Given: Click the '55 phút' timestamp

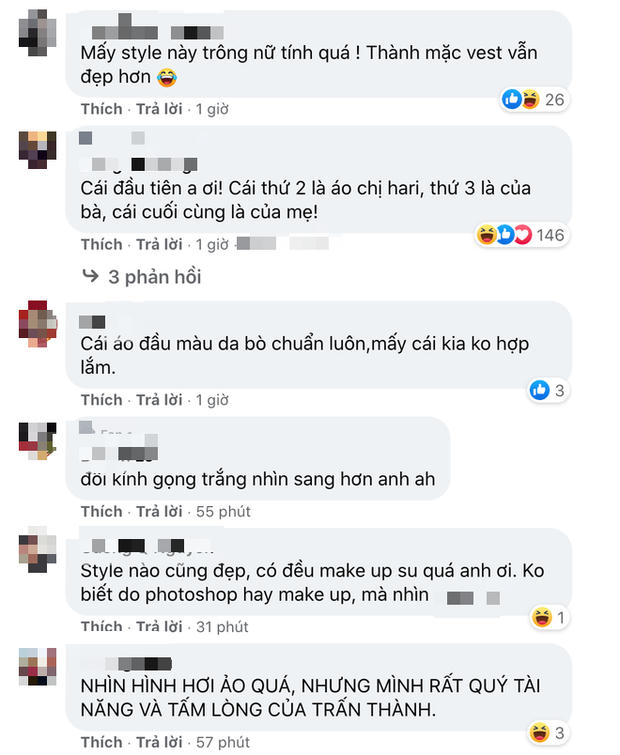Looking at the screenshot, I should point(223,511).
